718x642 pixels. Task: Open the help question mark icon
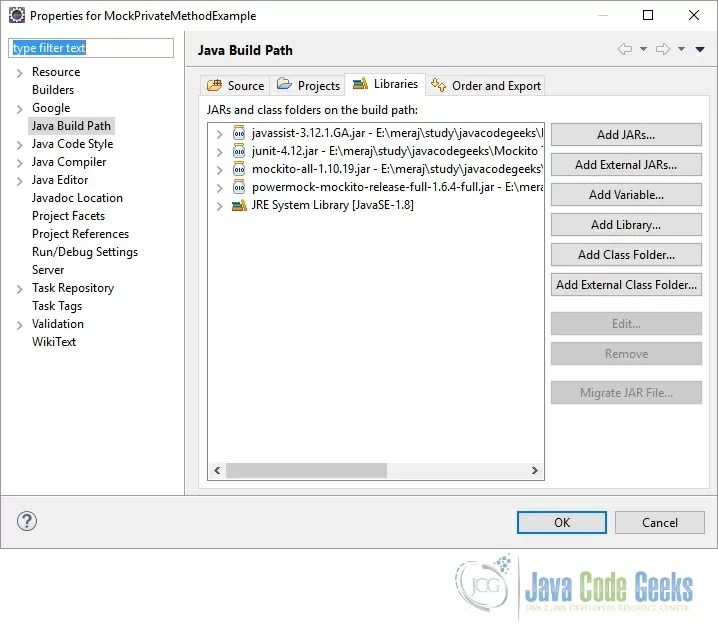coord(27,521)
